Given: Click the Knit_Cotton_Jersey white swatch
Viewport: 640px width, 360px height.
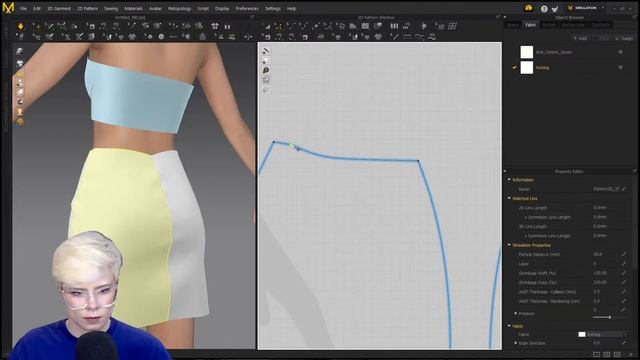Looking at the screenshot, I should tap(527, 52).
